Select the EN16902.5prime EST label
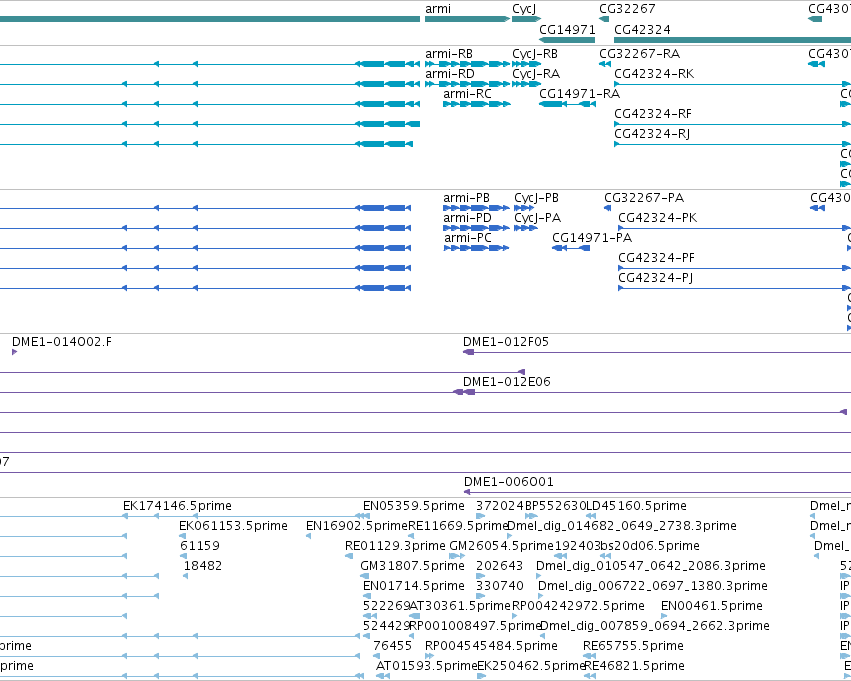The image size is (851, 681). click(357, 527)
